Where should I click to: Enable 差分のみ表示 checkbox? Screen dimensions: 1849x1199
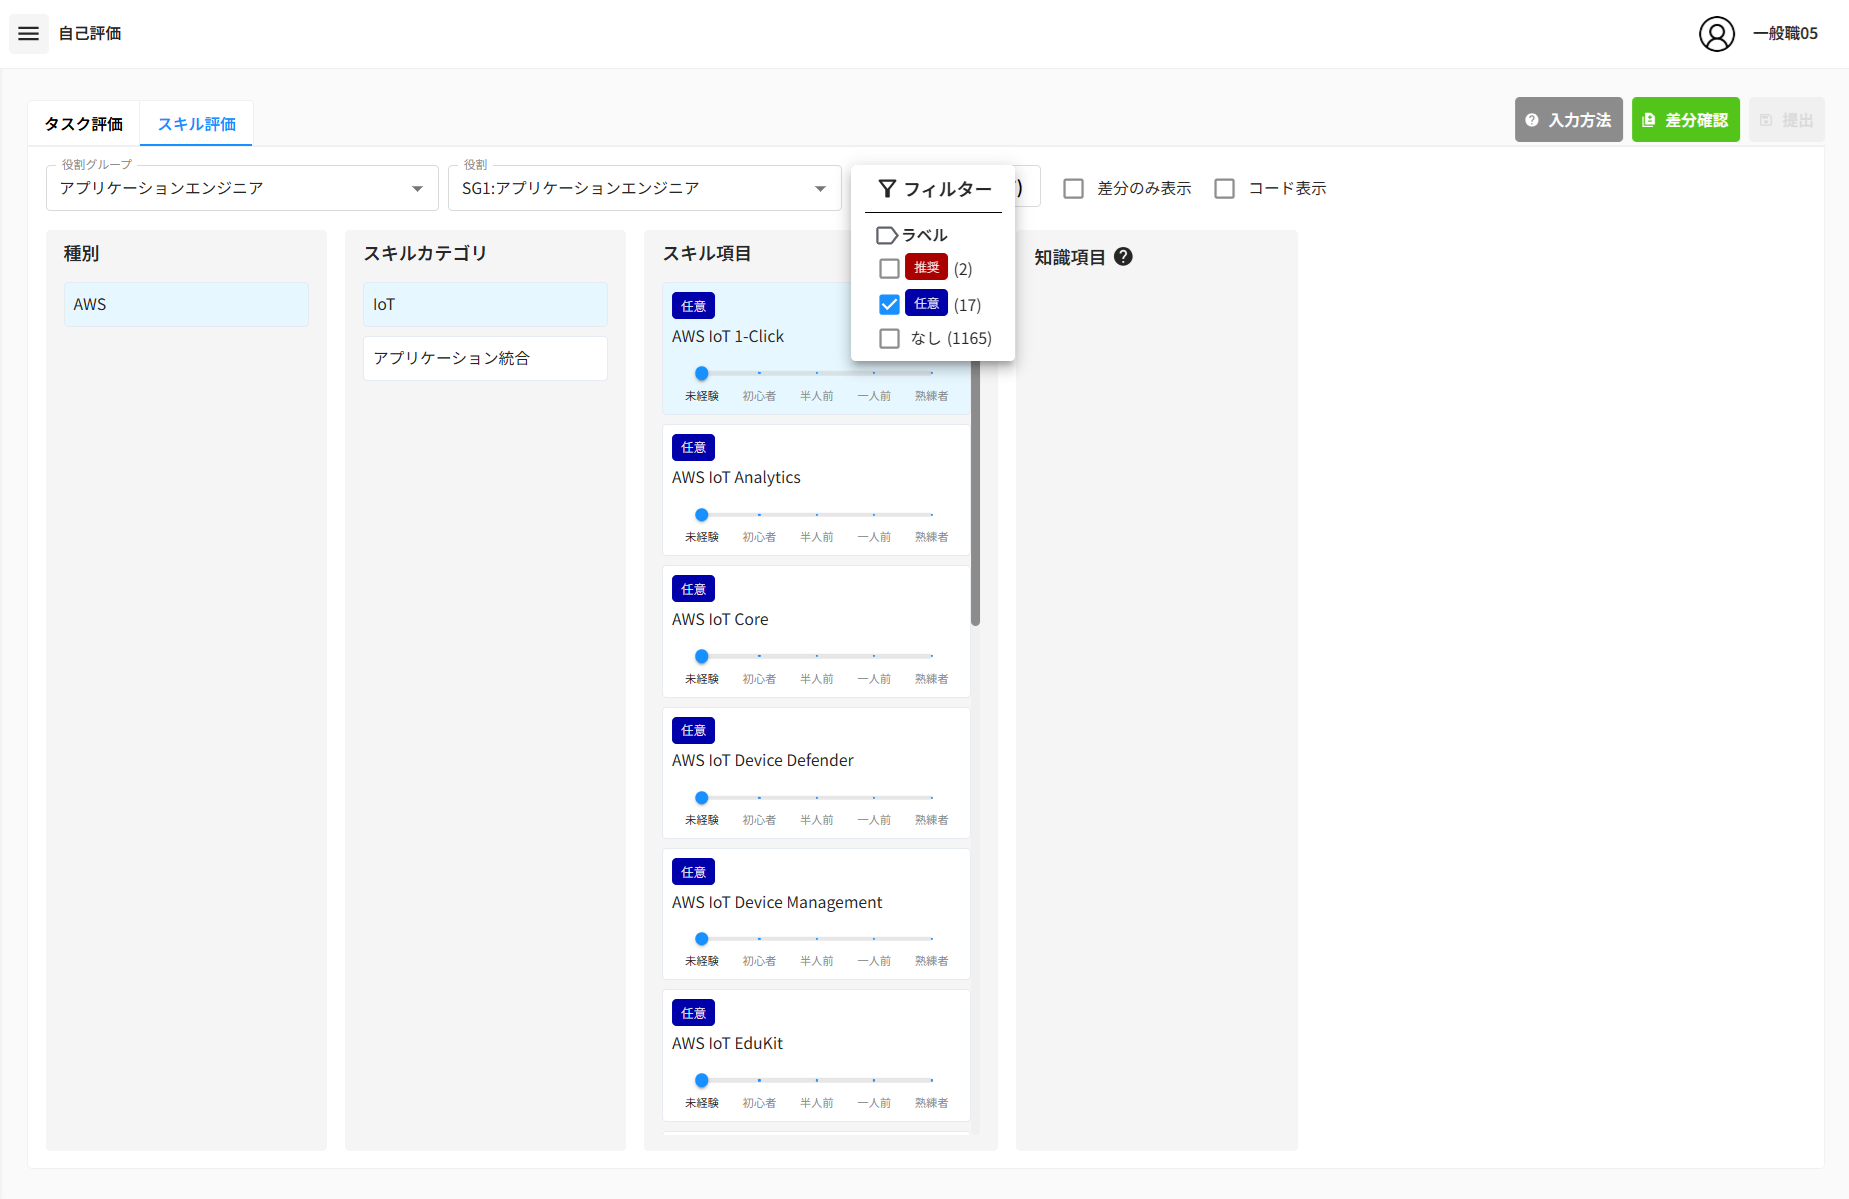(x=1073, y=188)
